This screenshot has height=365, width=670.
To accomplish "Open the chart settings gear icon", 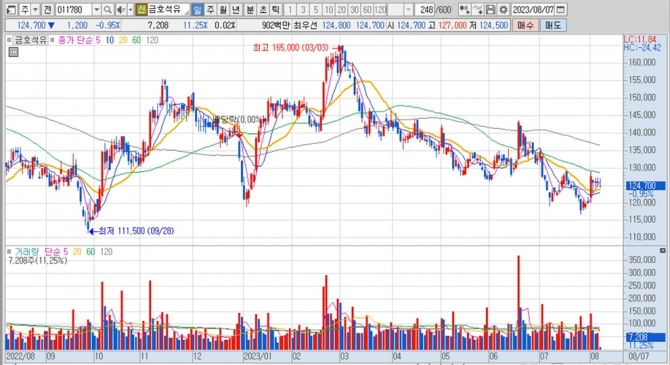I will [504, 9].
